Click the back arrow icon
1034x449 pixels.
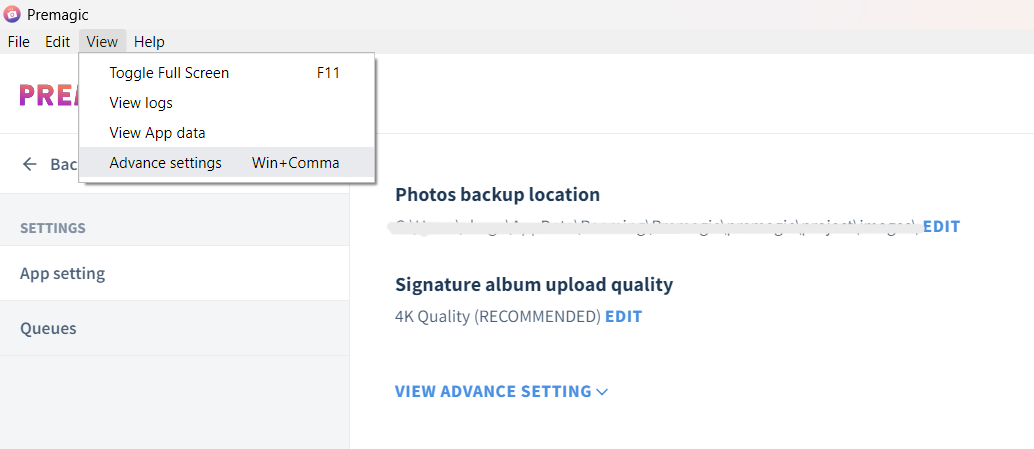[30, 164]
